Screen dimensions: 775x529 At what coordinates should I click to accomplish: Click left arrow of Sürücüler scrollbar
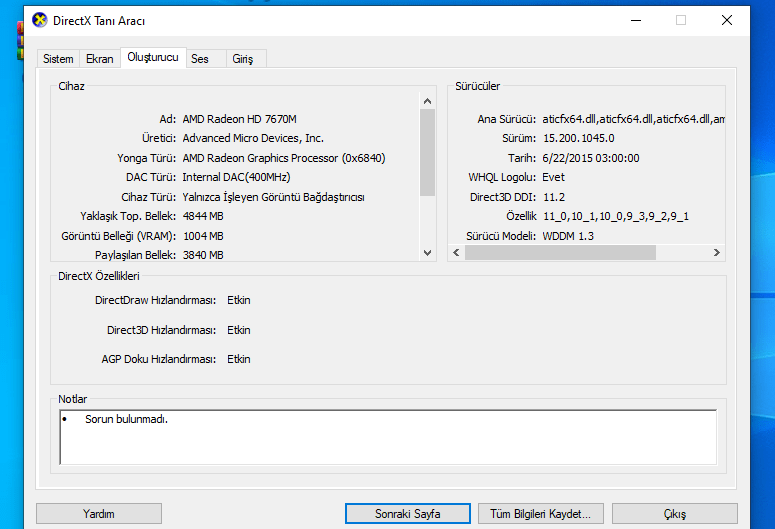click(456, 253)
